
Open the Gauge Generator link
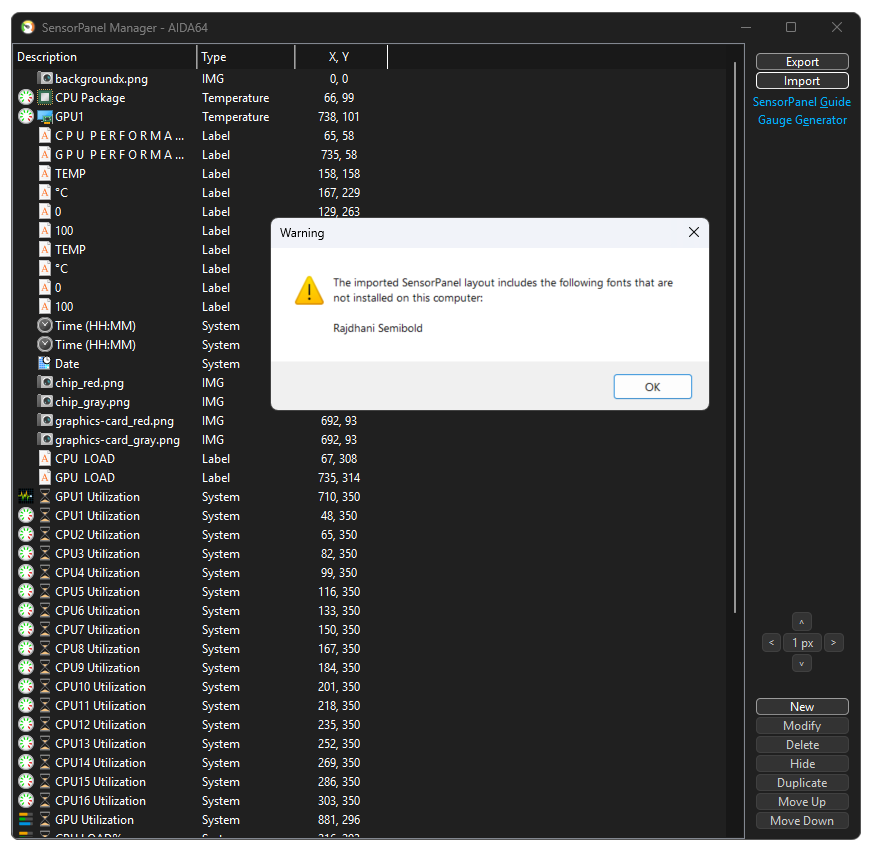tap(802, 120)
